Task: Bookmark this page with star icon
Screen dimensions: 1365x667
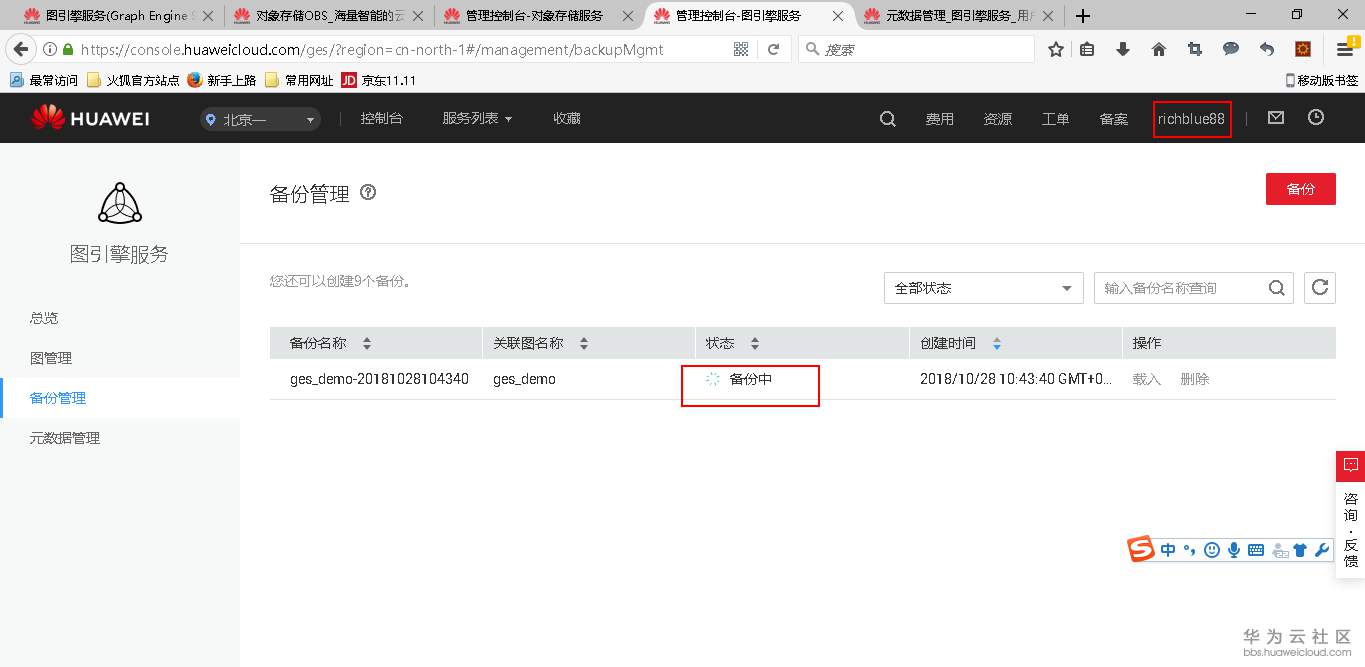Action: point(1056,49)
